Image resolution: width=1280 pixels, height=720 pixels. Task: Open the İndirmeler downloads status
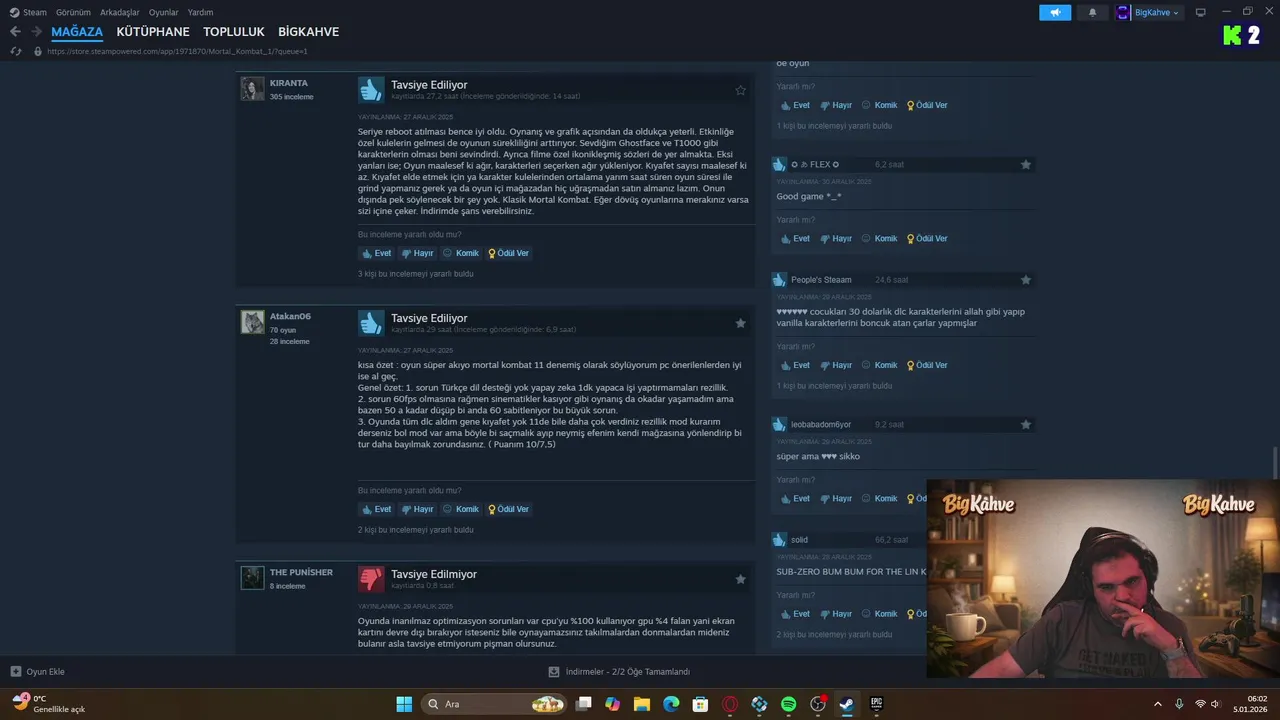coord(619,672)
